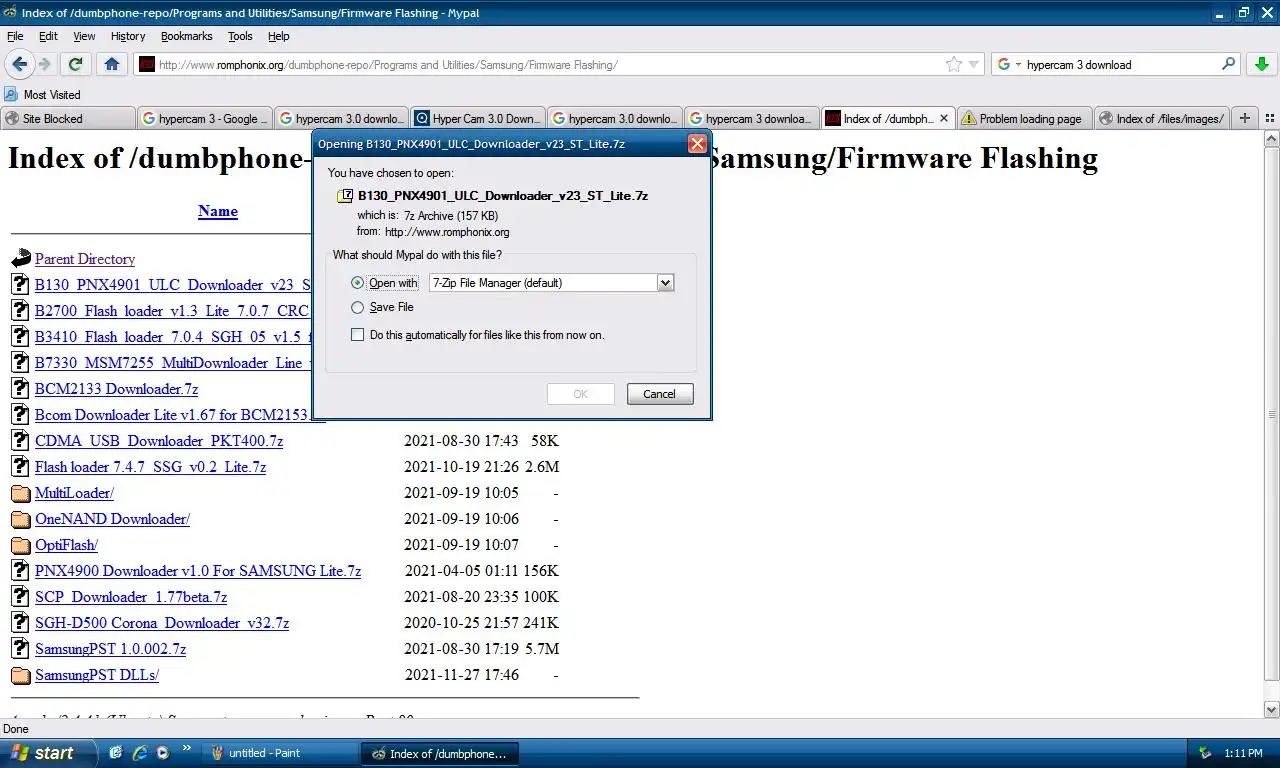Screen dimensions: 1280x768
Task: Click Show Desktop Quick Launch icon
Action: tap(116, 753)
